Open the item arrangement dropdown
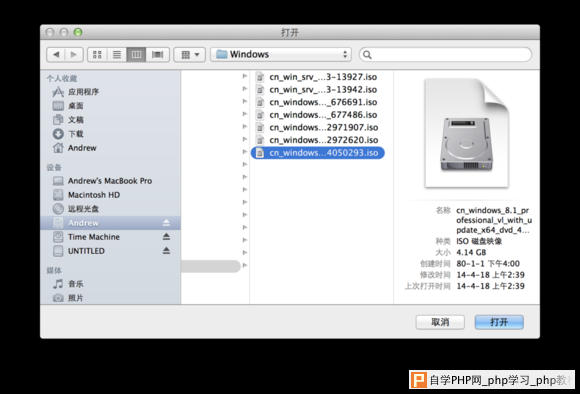This screenshot has height=394, width=580. [190, 55]
